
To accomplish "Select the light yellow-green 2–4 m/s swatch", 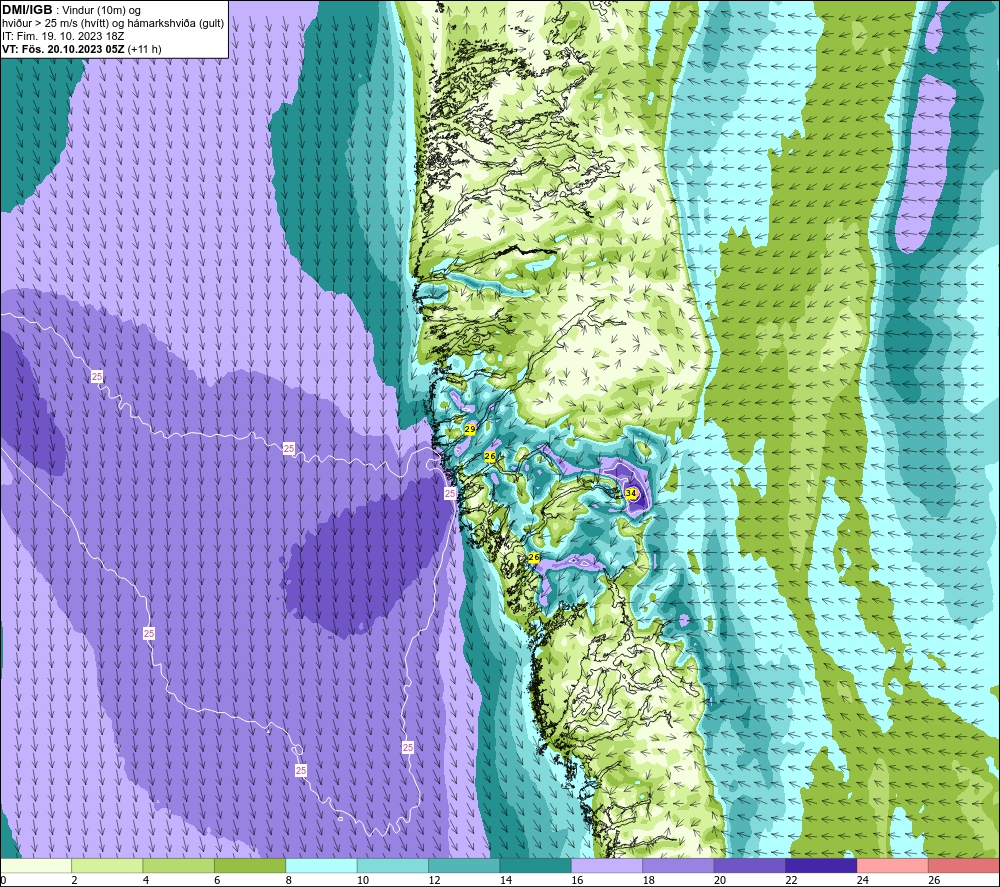I will coord(107,865).
